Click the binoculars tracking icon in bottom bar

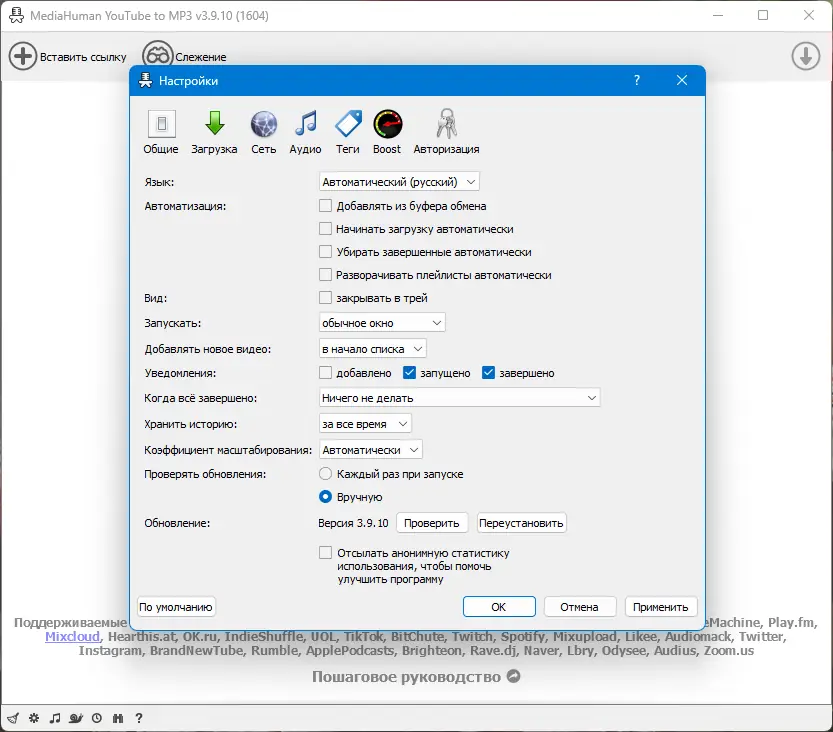click(118, 718)
